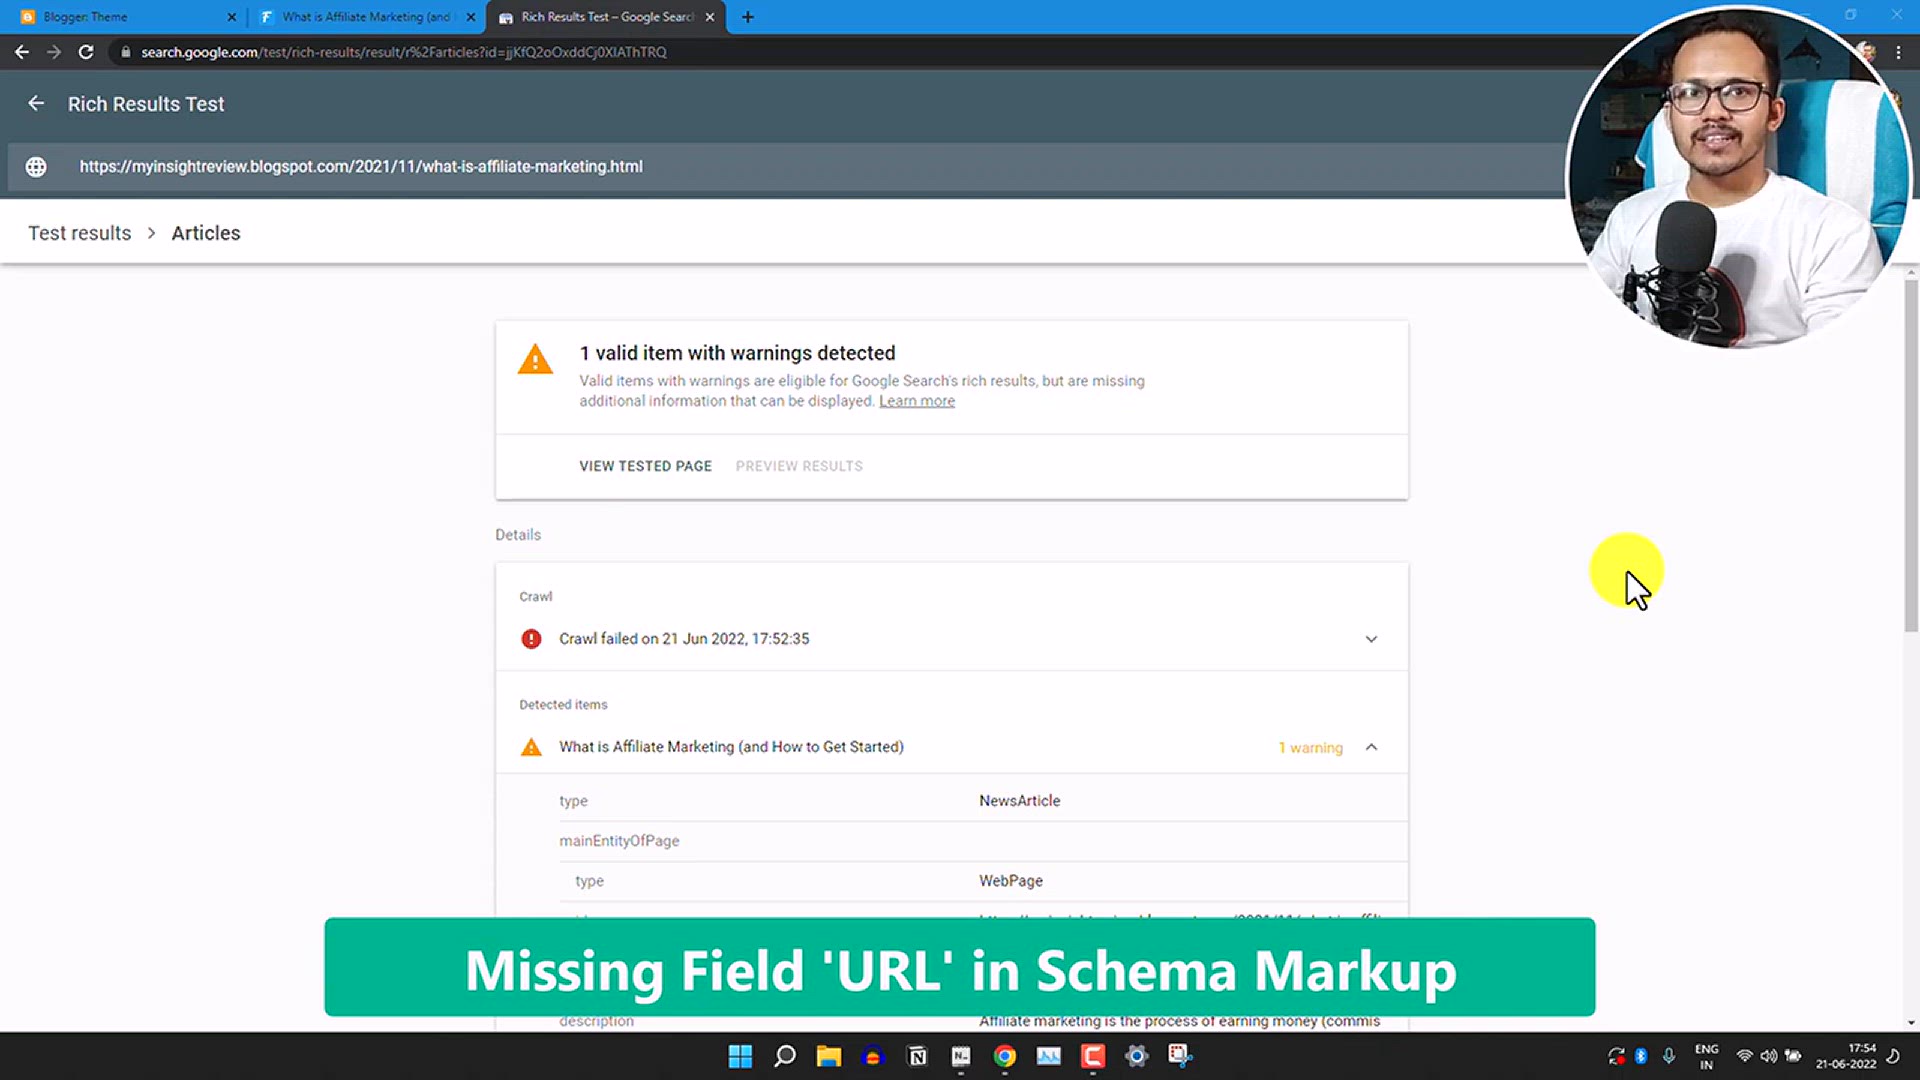Expand the Crawl failed details row
This screenshot has height=1080, width=1920.
[1371, 639]
